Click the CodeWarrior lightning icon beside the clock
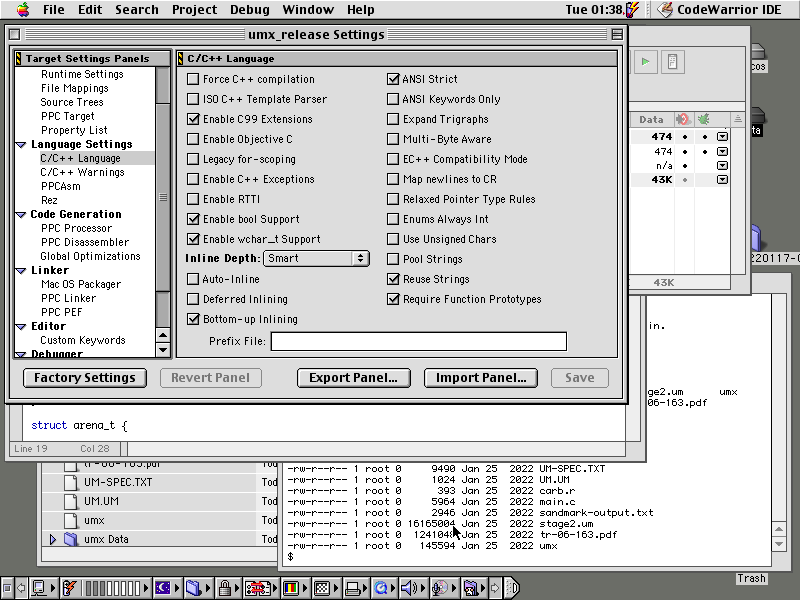This screenshot has width=800, height=600. coord(633,9)
